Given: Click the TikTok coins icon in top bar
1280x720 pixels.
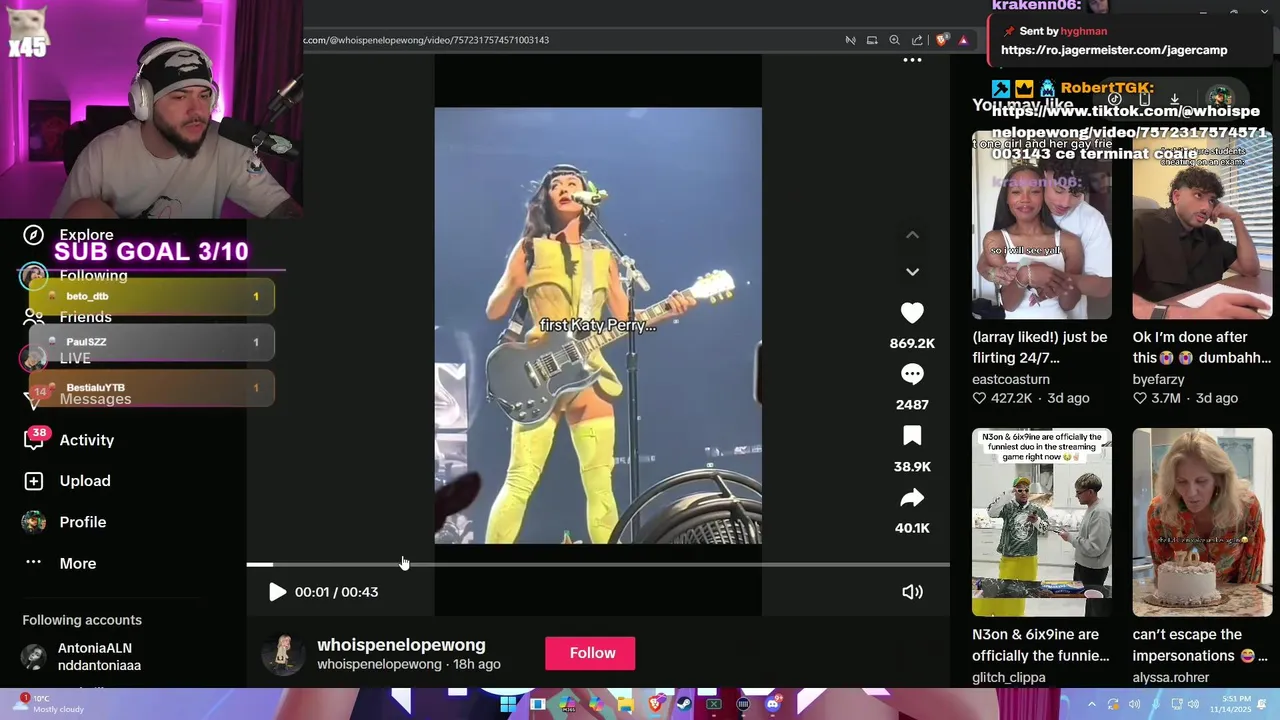Looking at the screenshot, I should tap(1115, 99).
